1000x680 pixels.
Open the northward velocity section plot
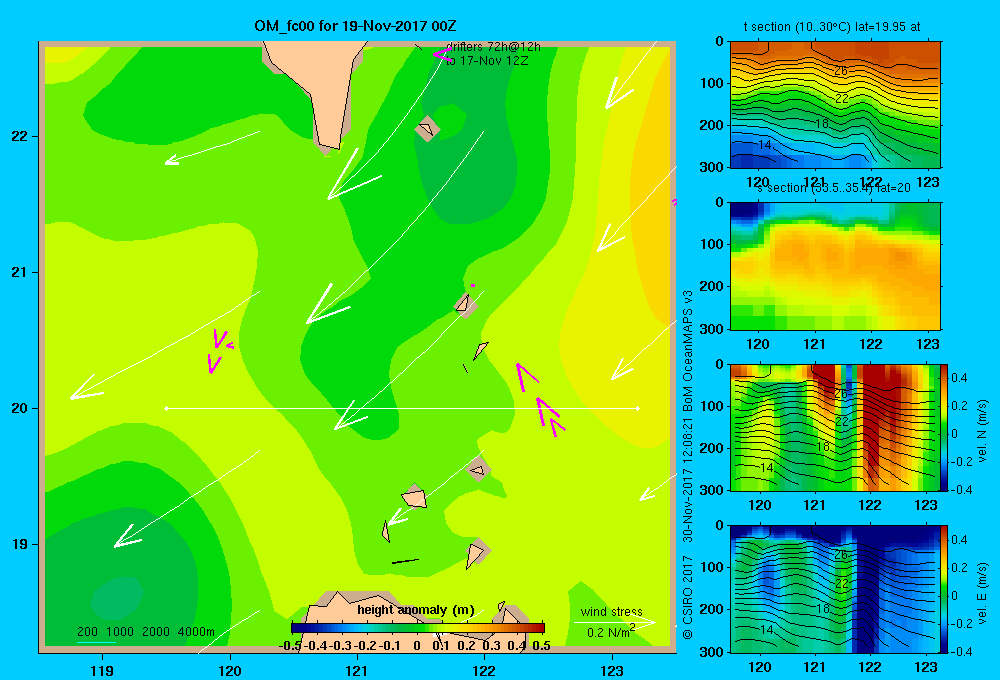pos(835,427)
